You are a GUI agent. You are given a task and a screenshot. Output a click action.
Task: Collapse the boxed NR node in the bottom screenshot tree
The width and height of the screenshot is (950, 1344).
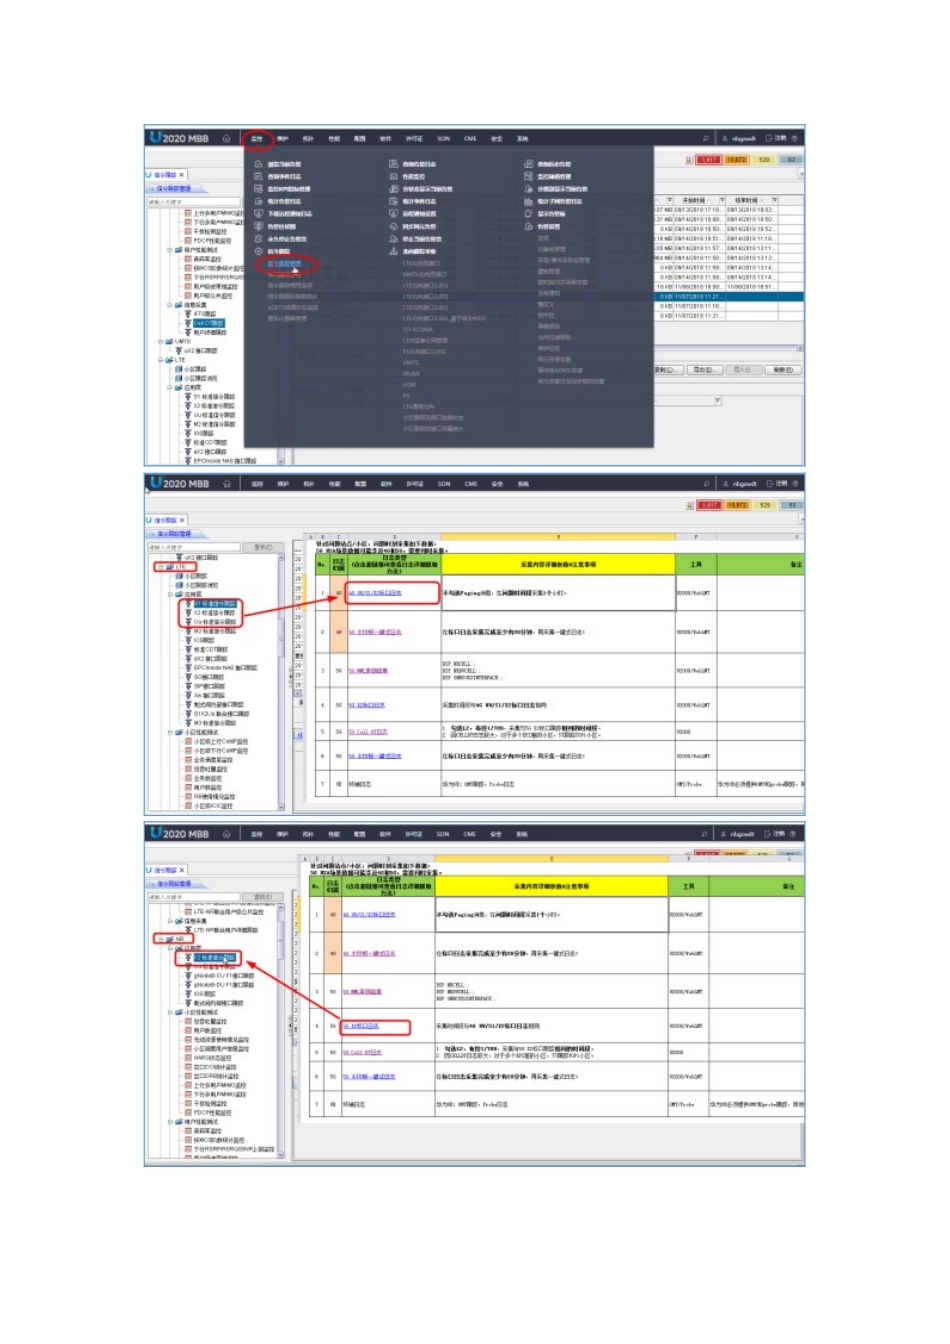tap(160, 939)
